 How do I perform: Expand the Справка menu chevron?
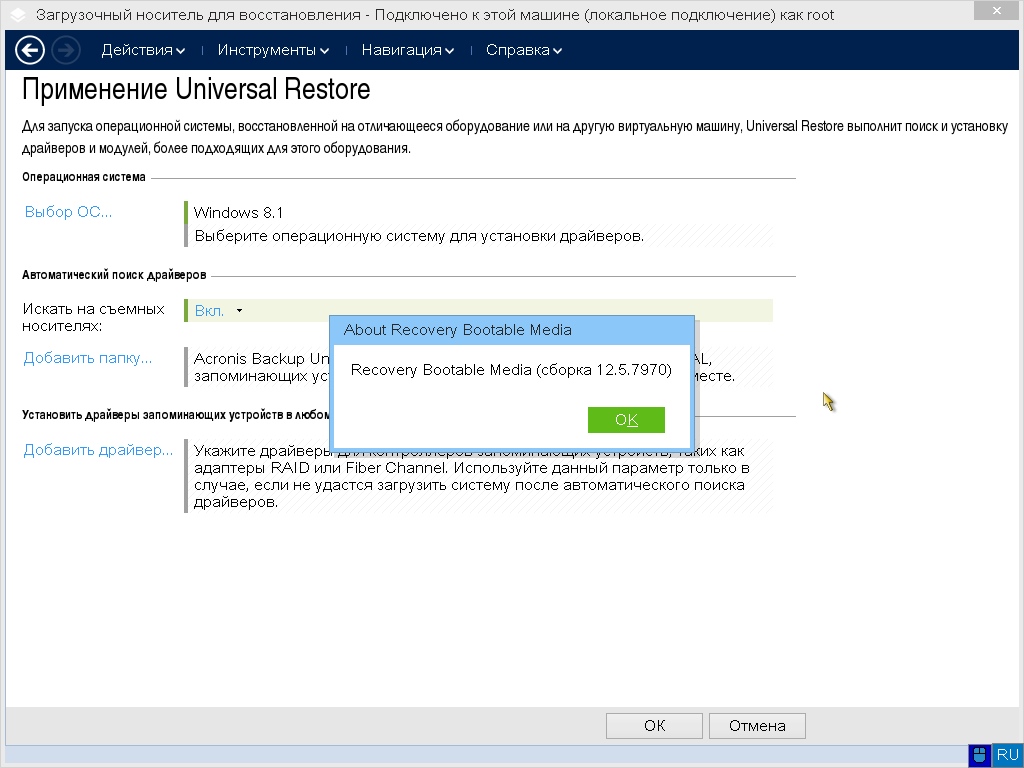point(556,50)
